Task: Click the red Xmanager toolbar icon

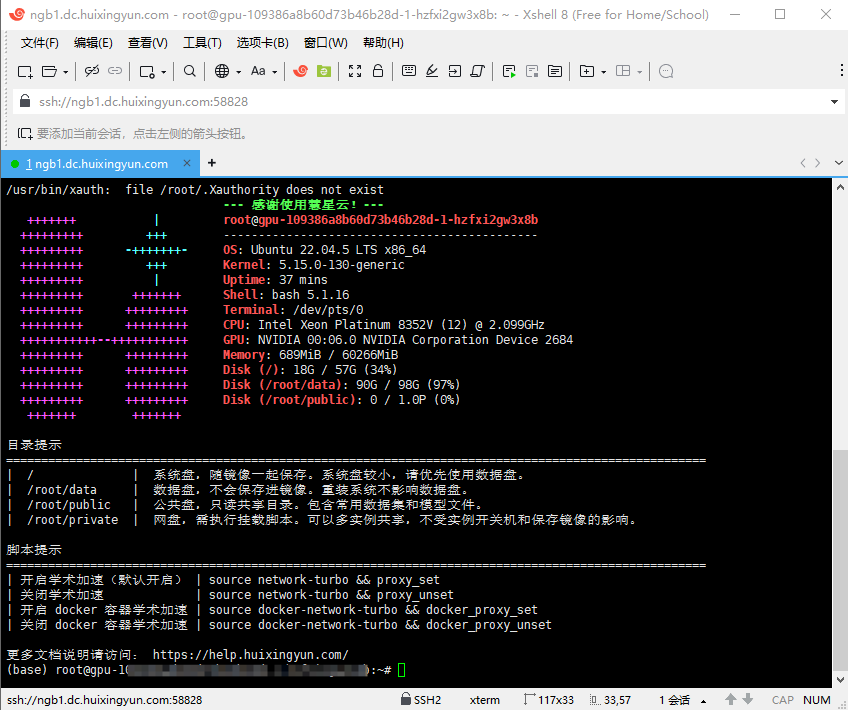Action: point(300,71)
